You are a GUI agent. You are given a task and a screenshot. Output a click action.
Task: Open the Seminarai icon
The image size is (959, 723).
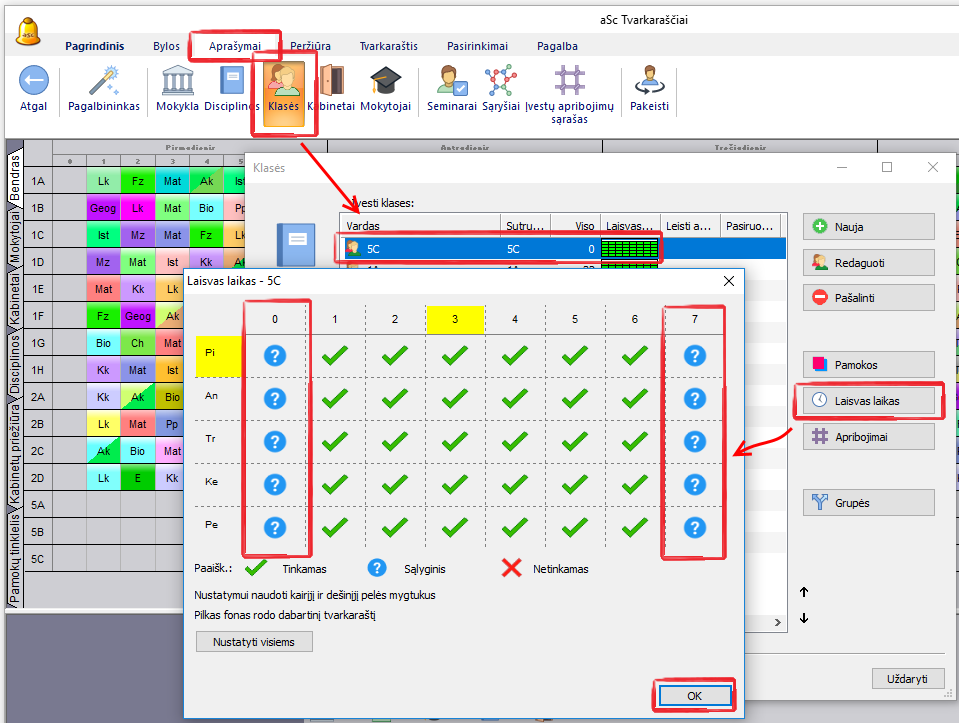[x=451, y=82]
